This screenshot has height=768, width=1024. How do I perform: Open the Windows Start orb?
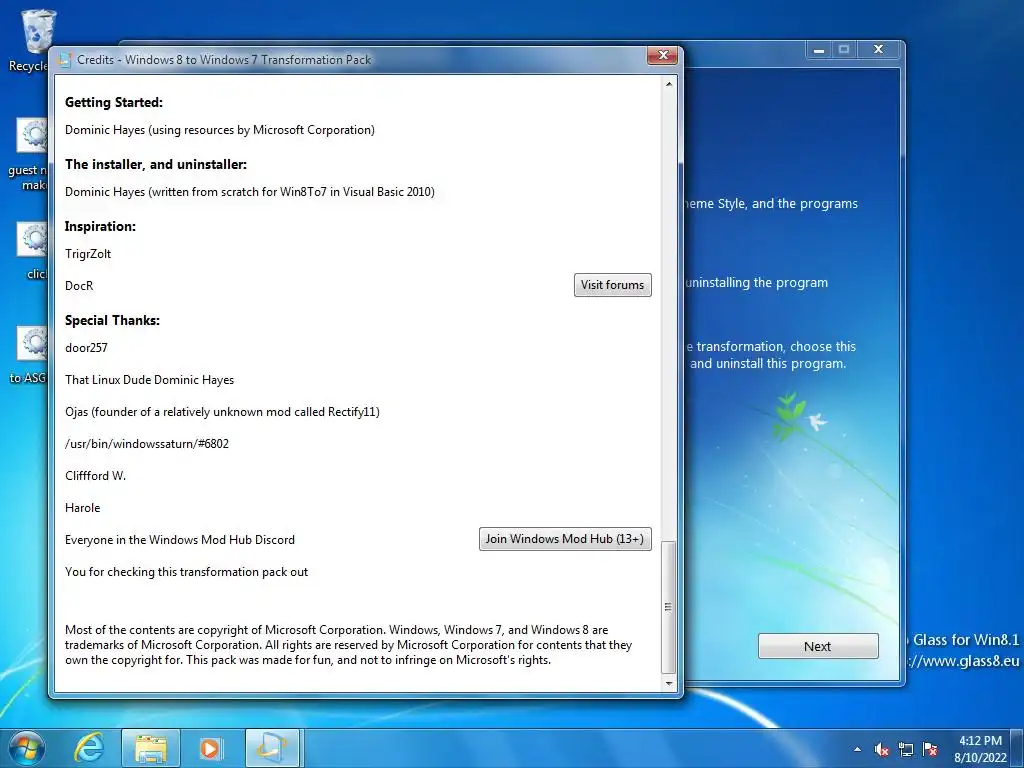point(26,748)
